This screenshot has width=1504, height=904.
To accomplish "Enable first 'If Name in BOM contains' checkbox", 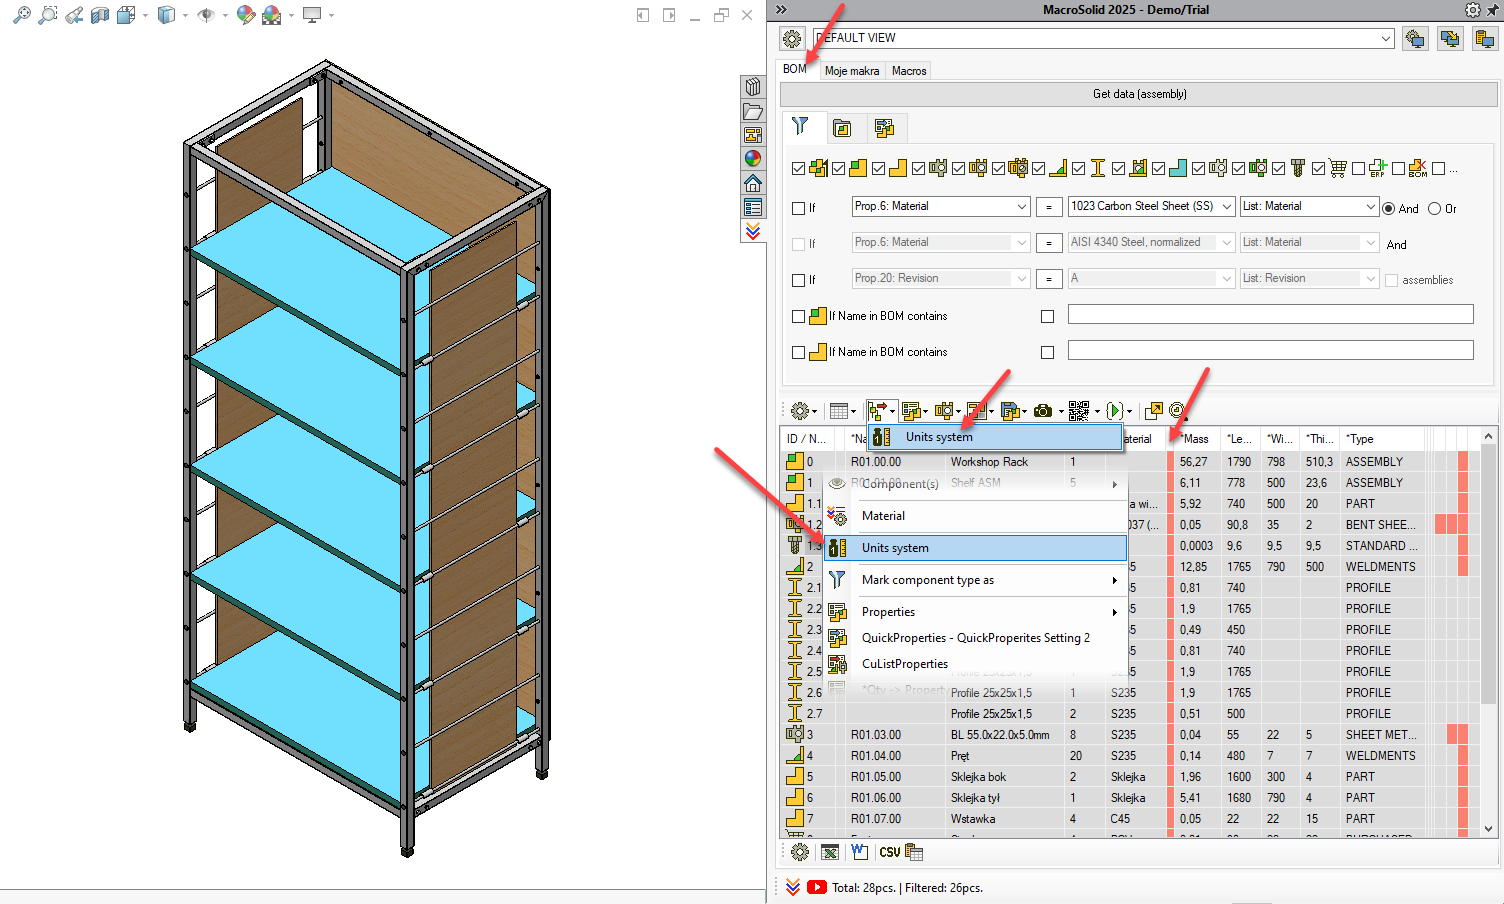I will coord(798,316).
